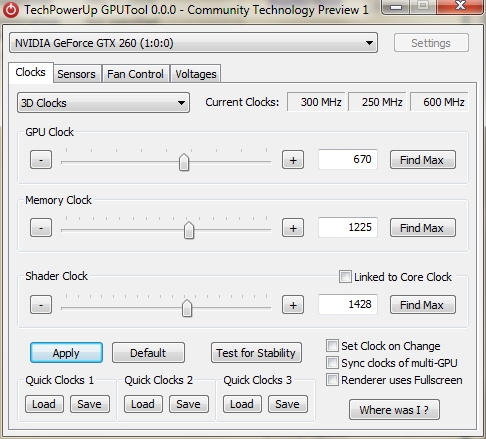Check Renderer uses Fullscreen option
This screenshot has height=439, width=486.
[332, 380]
